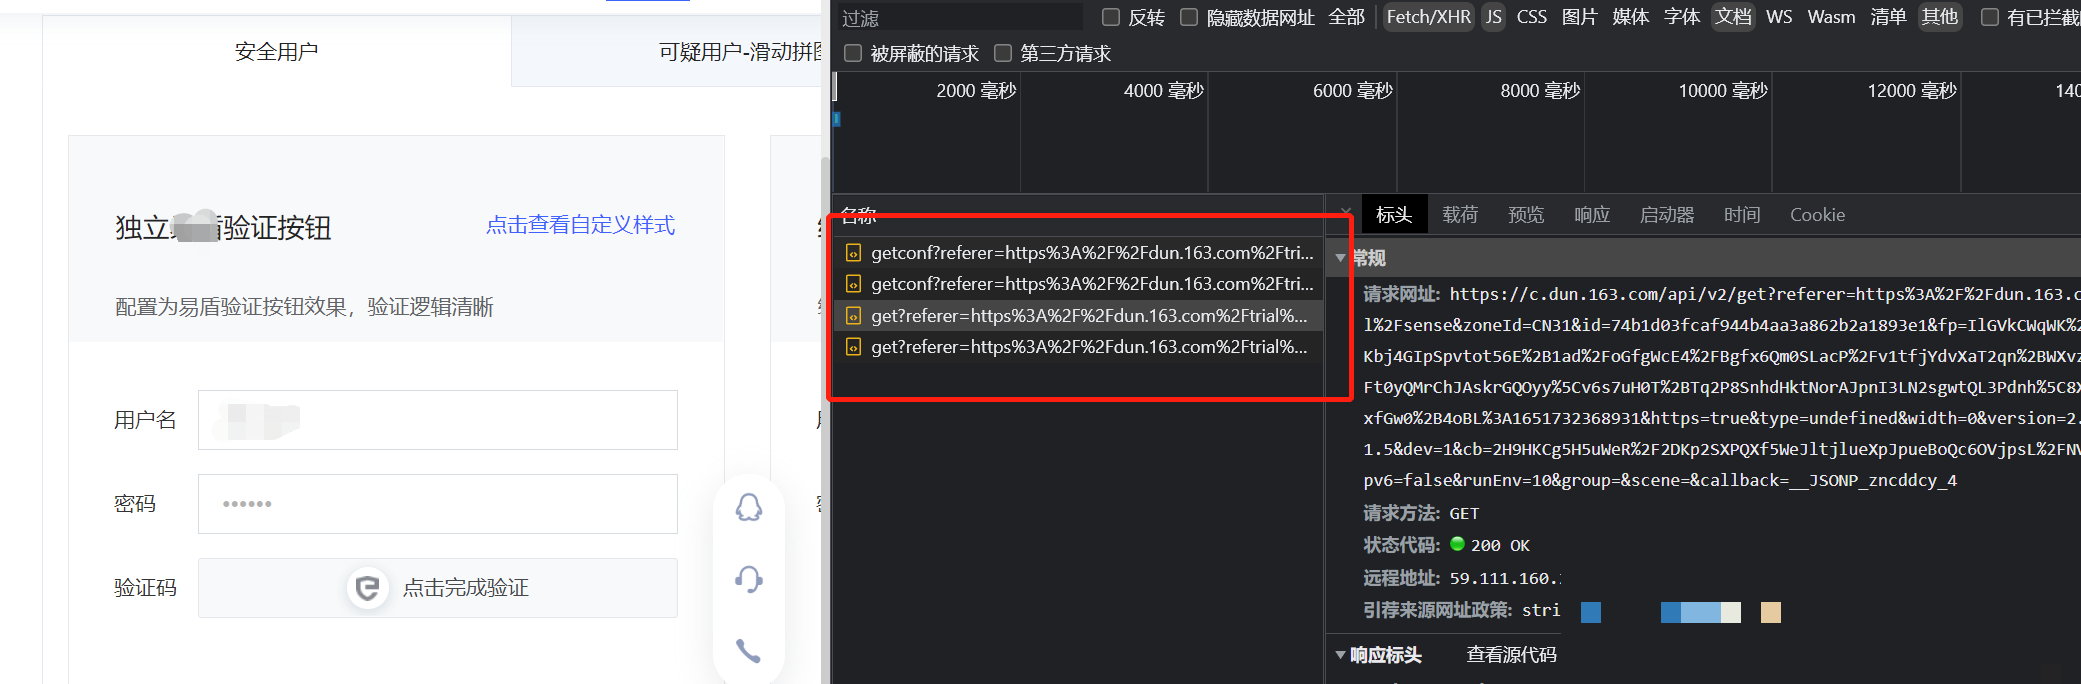Collapse the 常规 general section
Viewport: 2081px width, 684px height.
[1340, 258]
